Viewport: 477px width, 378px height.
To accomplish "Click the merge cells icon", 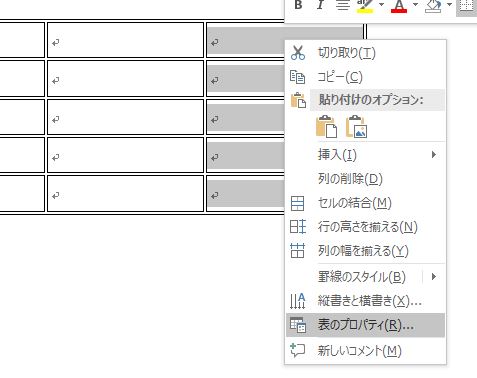I will tap(297, 203).
